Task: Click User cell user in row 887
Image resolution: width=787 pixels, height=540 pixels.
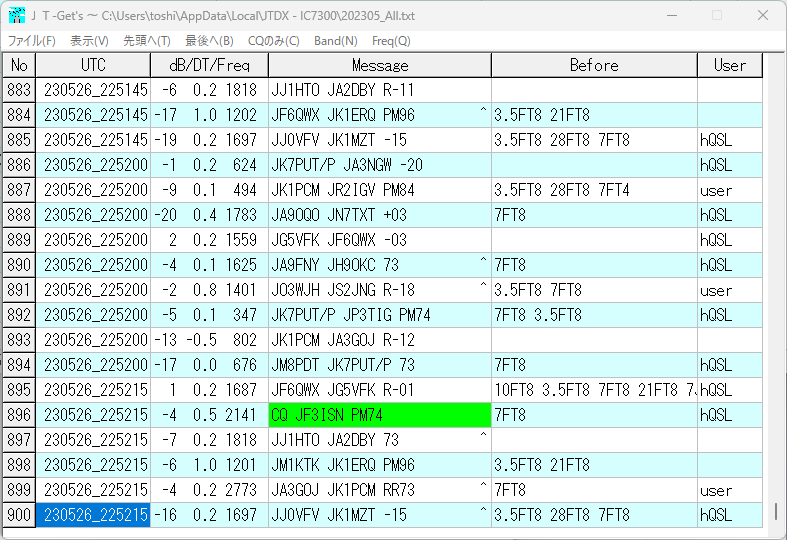Action: click(730, 190)
